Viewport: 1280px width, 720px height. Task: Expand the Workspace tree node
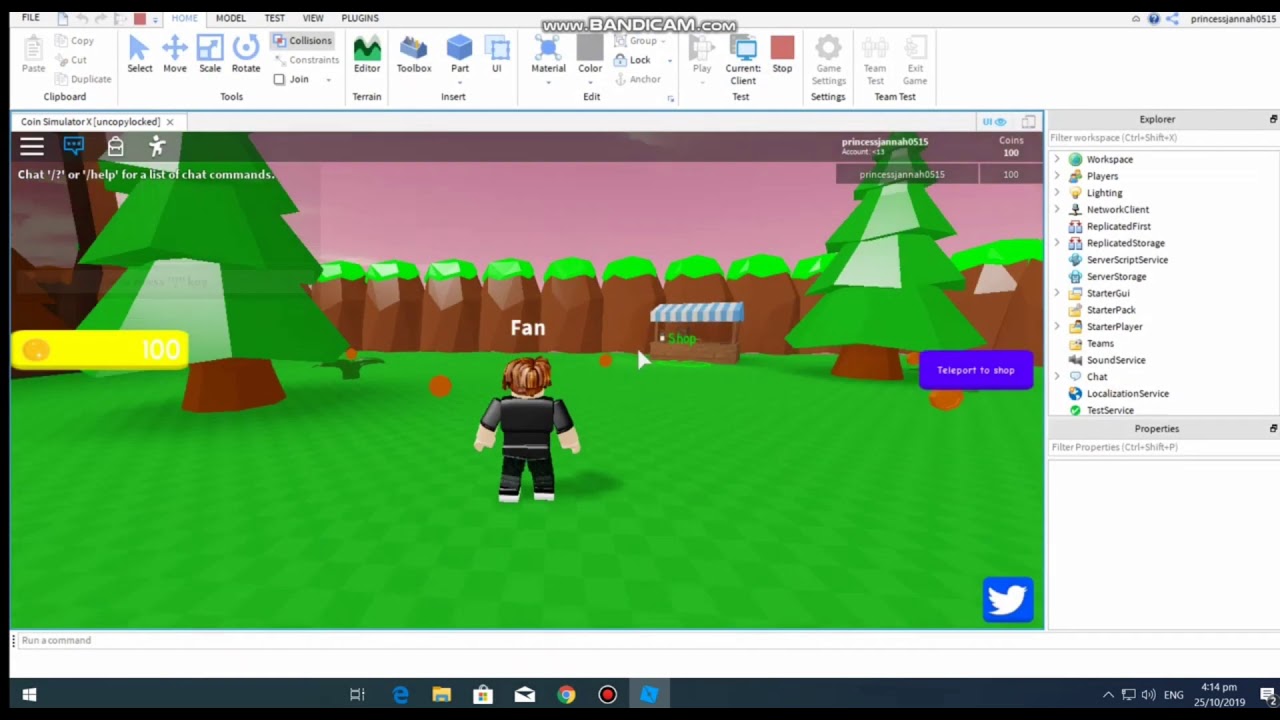pyautogui.click(x=1057, y=159)
